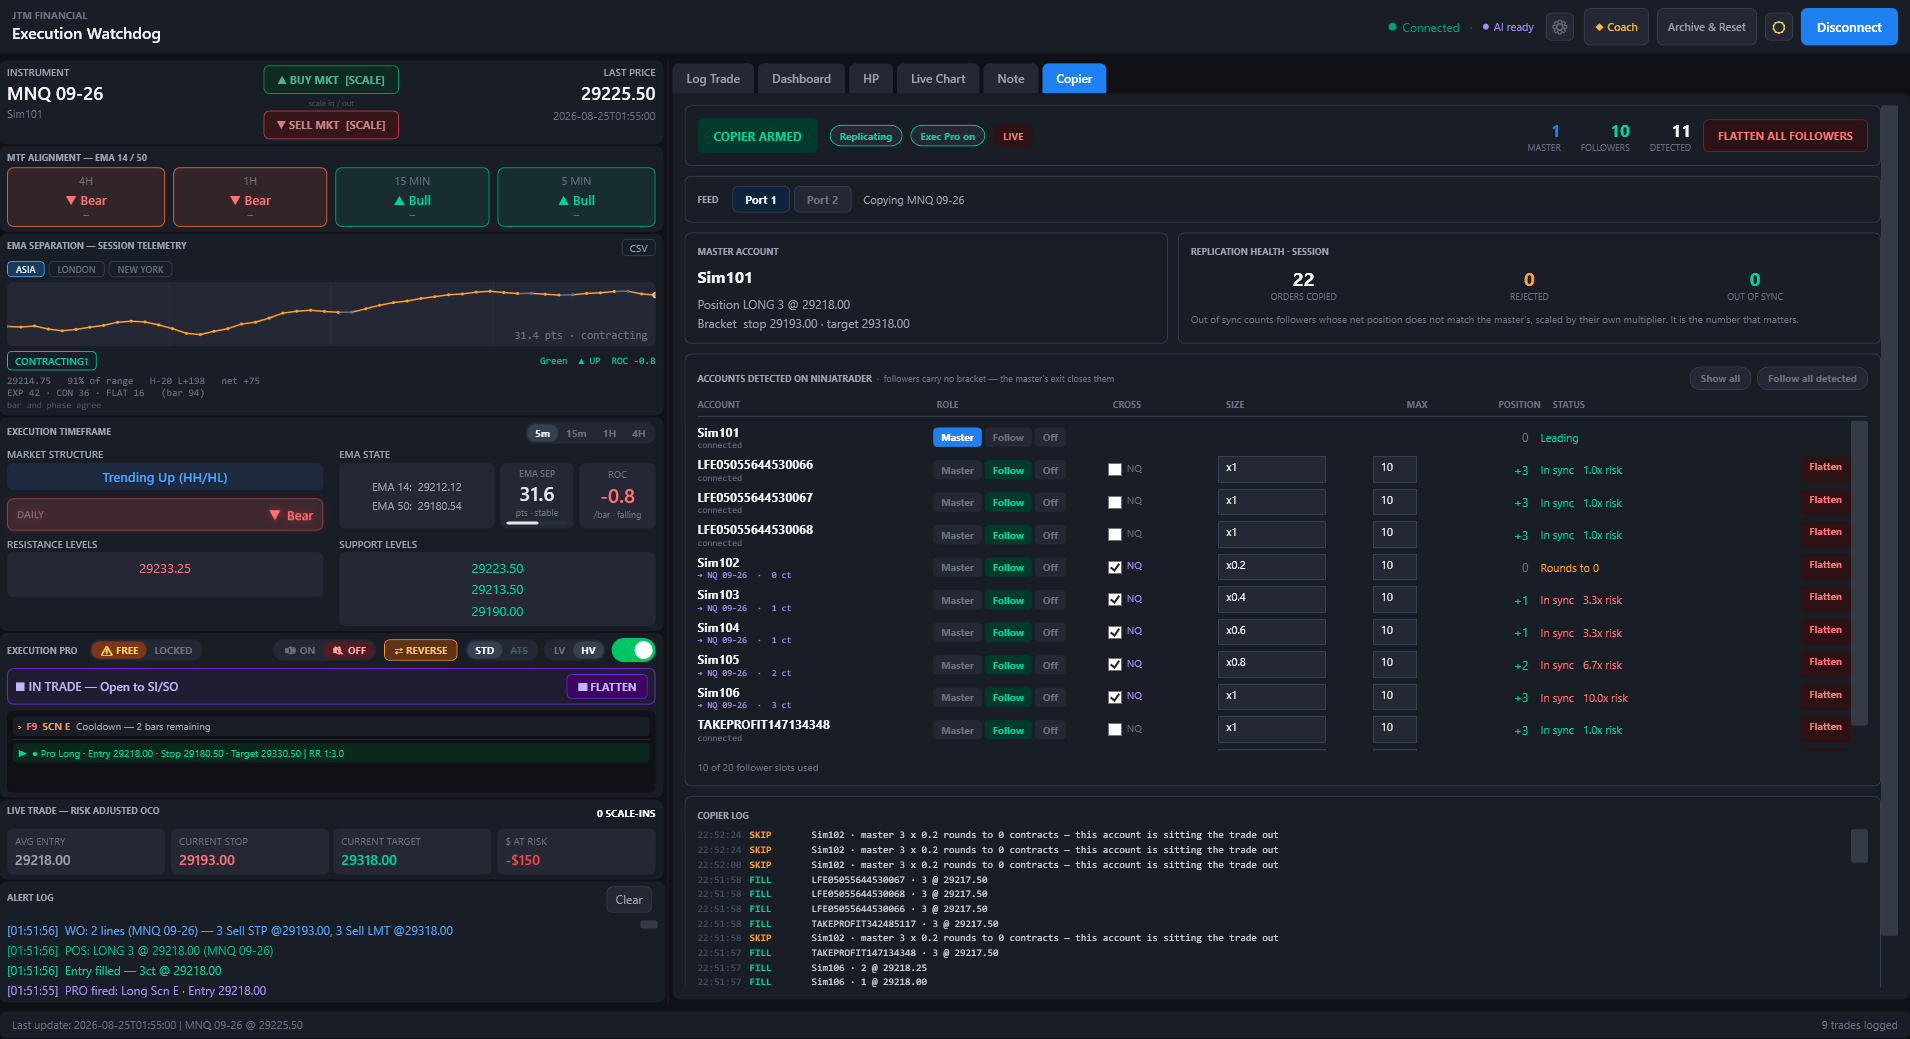Flatten the TAKEPROFIT147134348 account
Viewport: 1910px width, 1039px height.
1824,727
